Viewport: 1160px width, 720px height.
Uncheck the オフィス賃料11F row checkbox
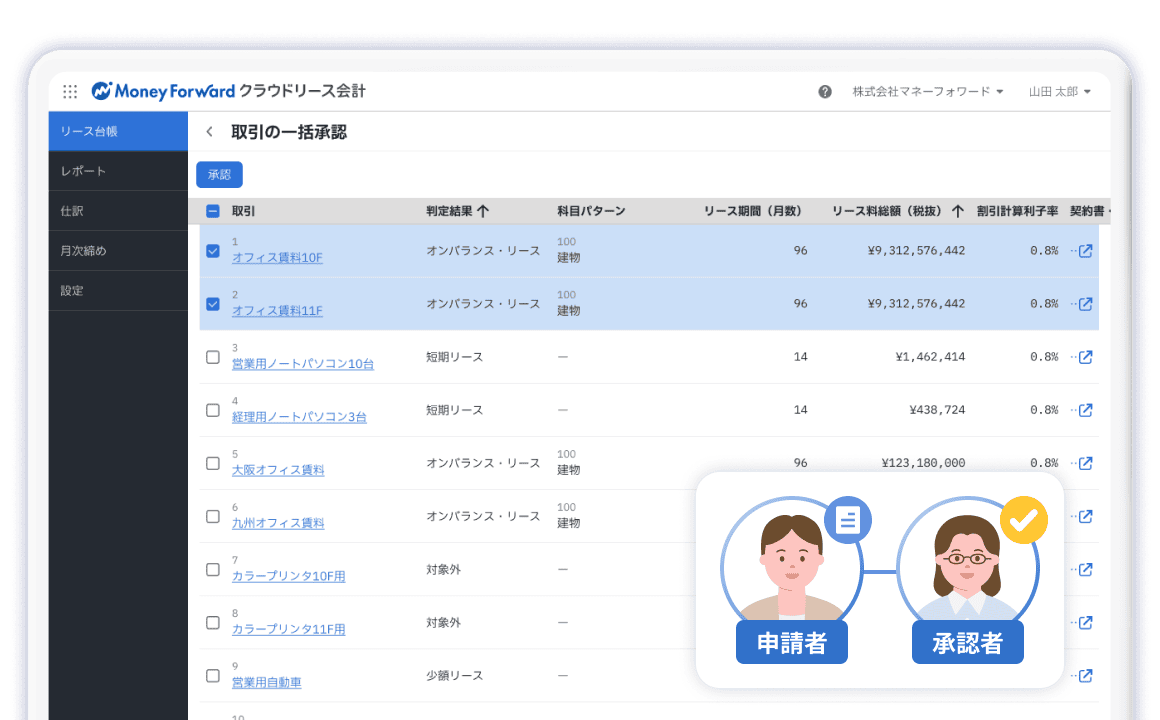click(x=213, y=304)
